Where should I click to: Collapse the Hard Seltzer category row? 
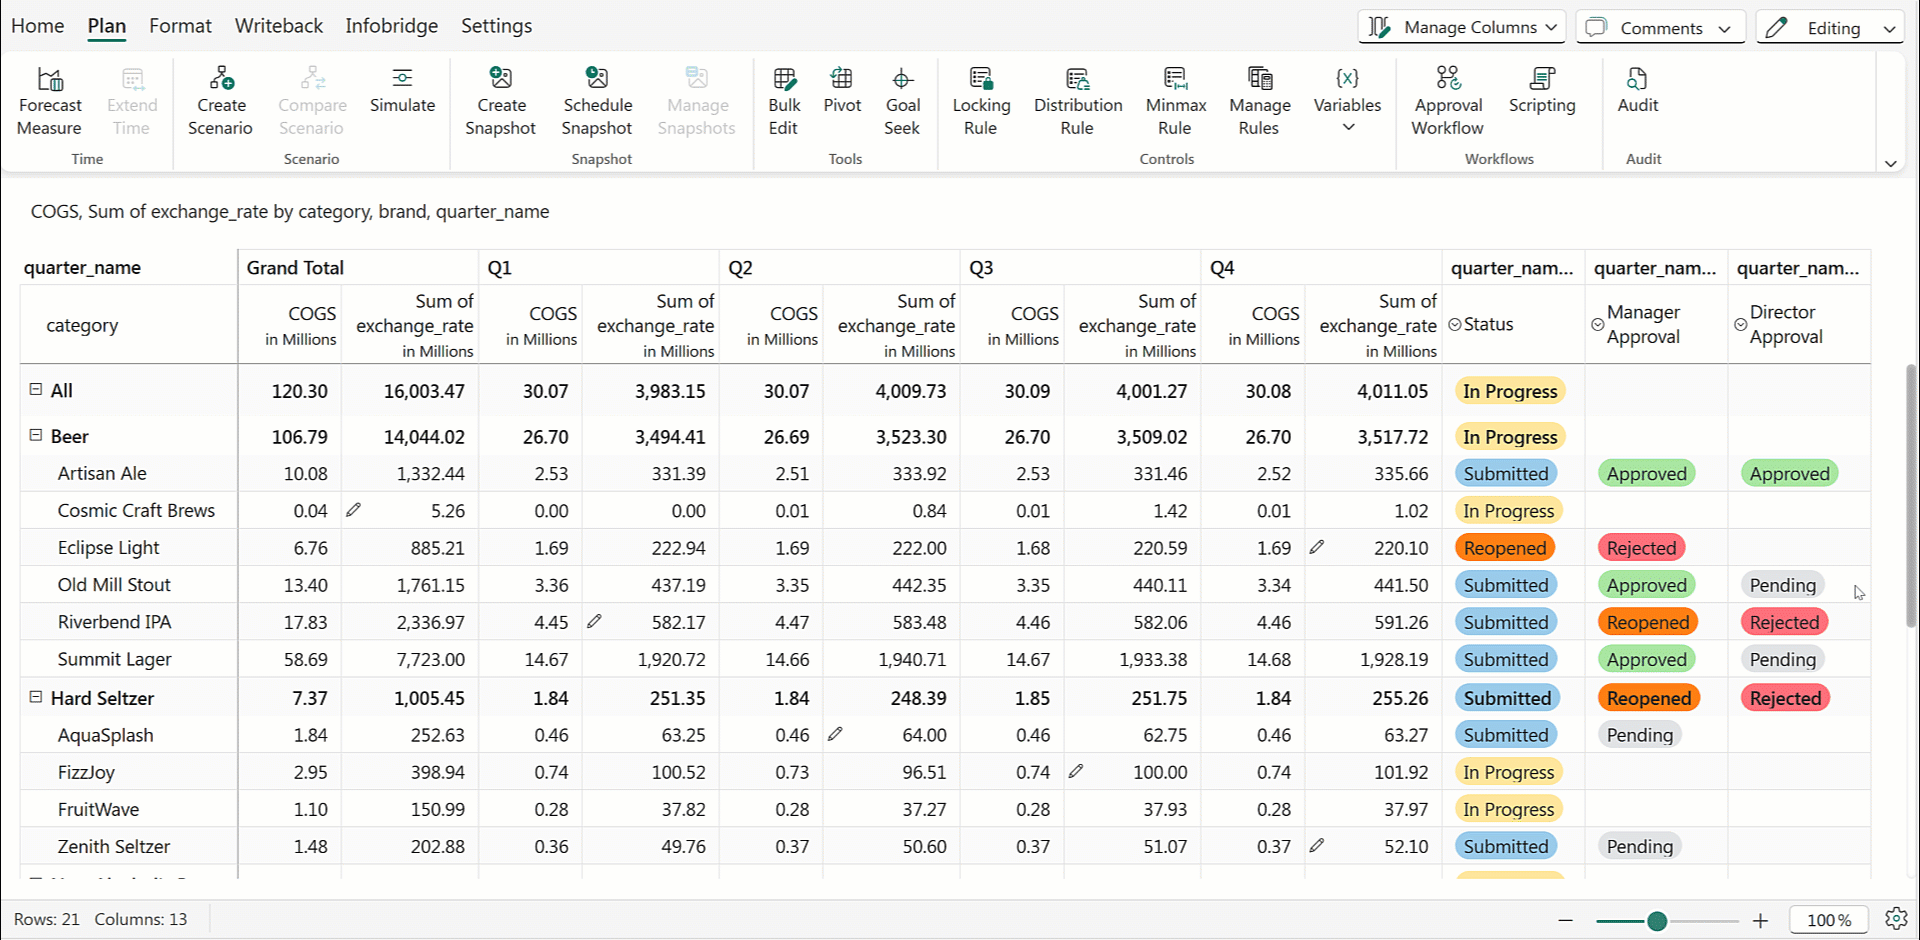click(36, 698)
